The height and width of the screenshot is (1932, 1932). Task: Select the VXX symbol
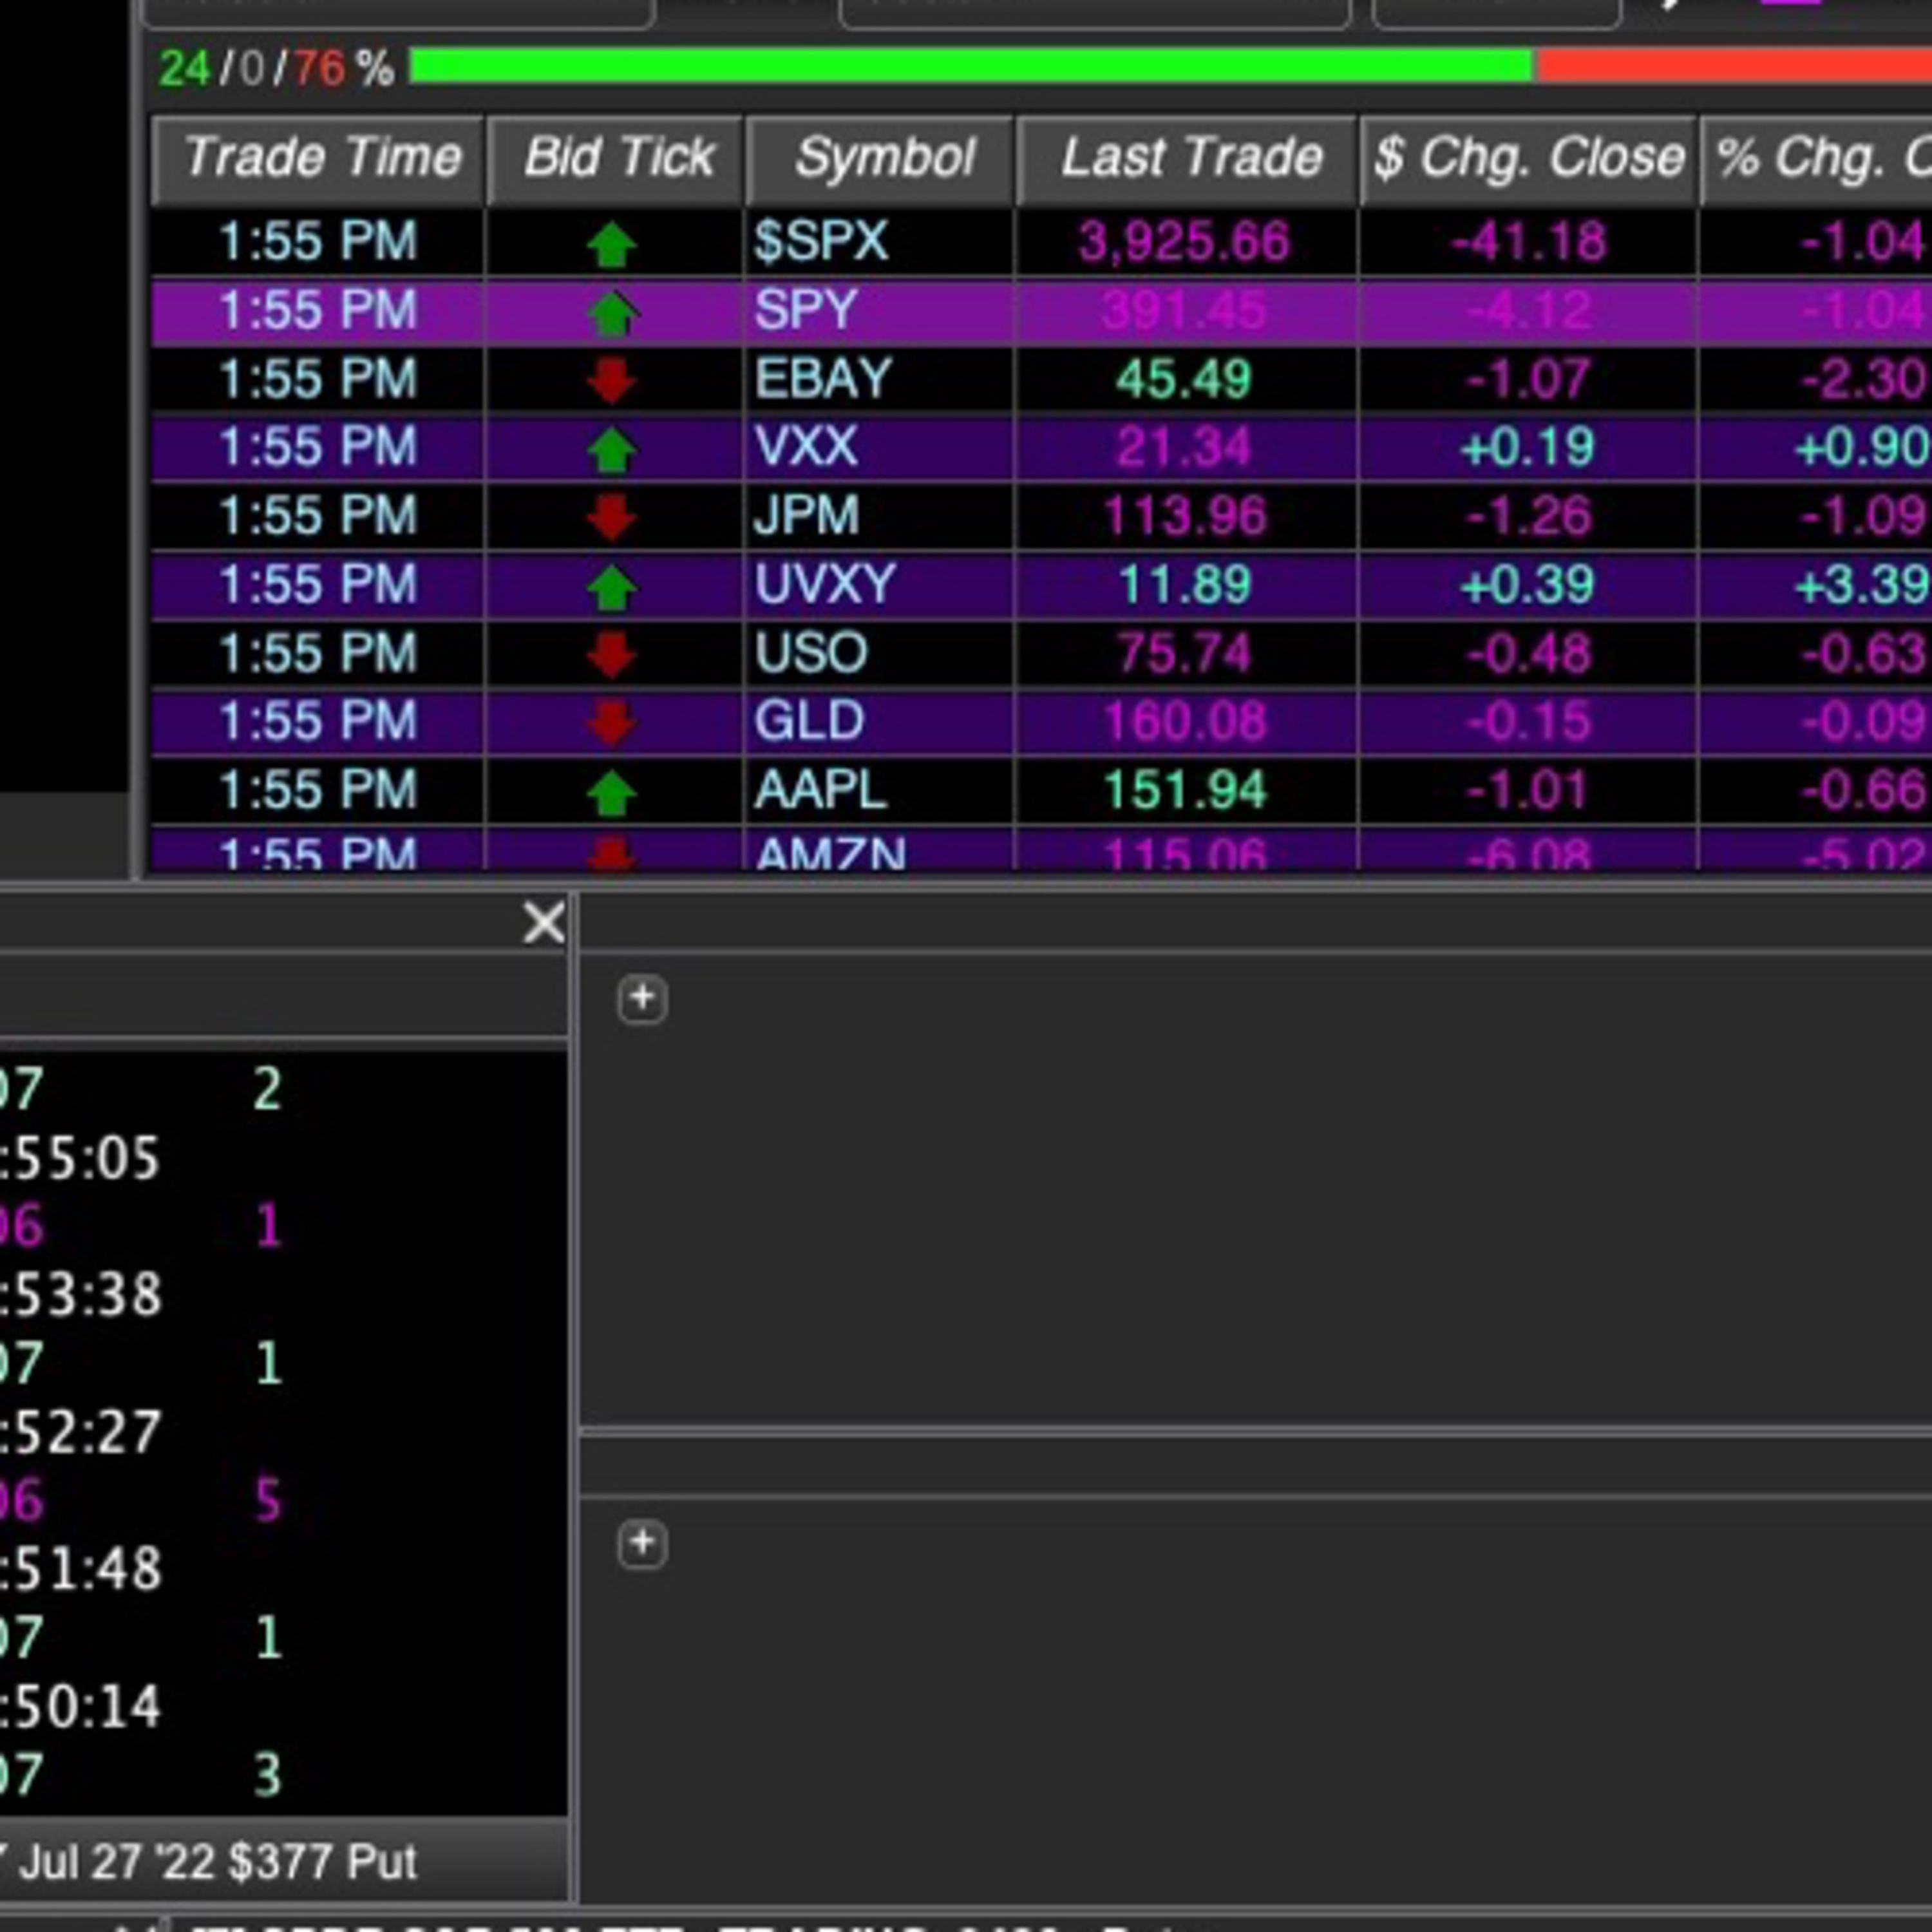tap(806, 447)
